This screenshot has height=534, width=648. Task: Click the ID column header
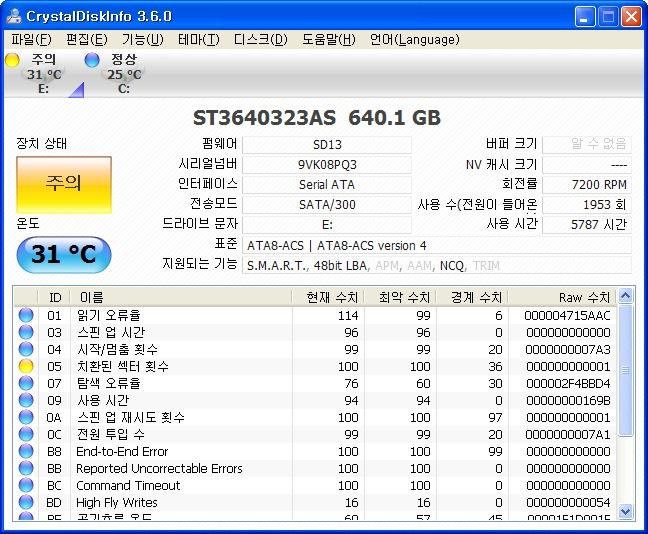54,298
